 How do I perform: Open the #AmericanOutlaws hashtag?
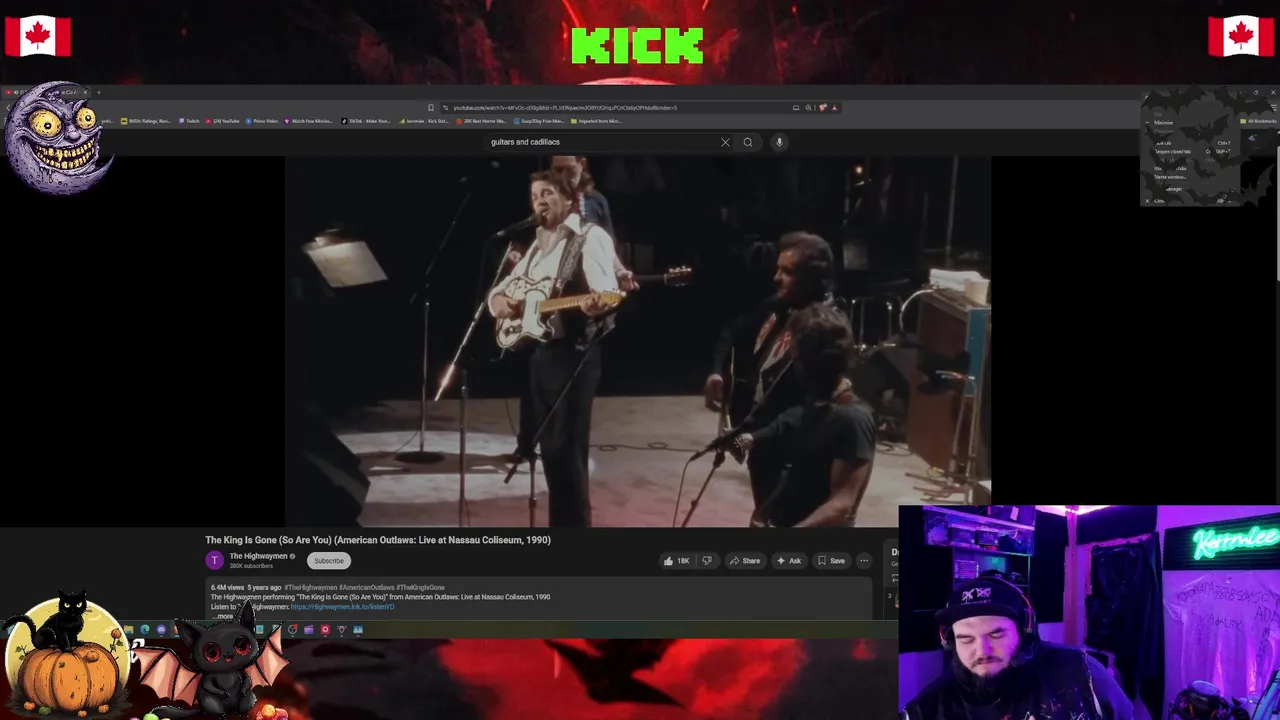coord(367,588)
